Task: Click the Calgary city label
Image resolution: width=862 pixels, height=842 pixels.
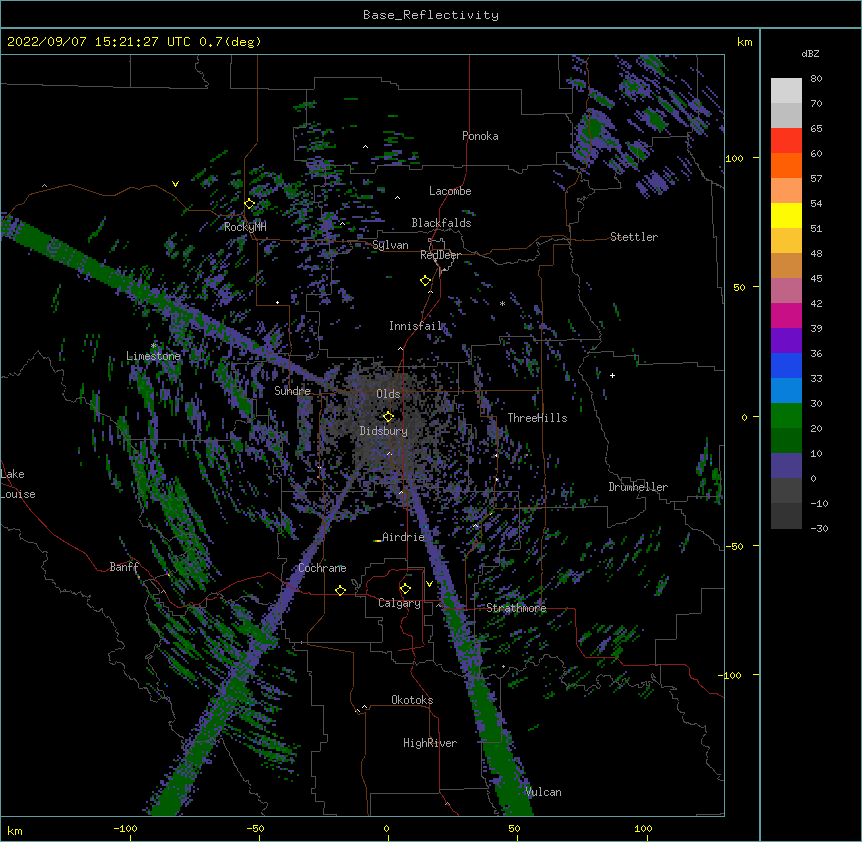Action: [399, 603]
